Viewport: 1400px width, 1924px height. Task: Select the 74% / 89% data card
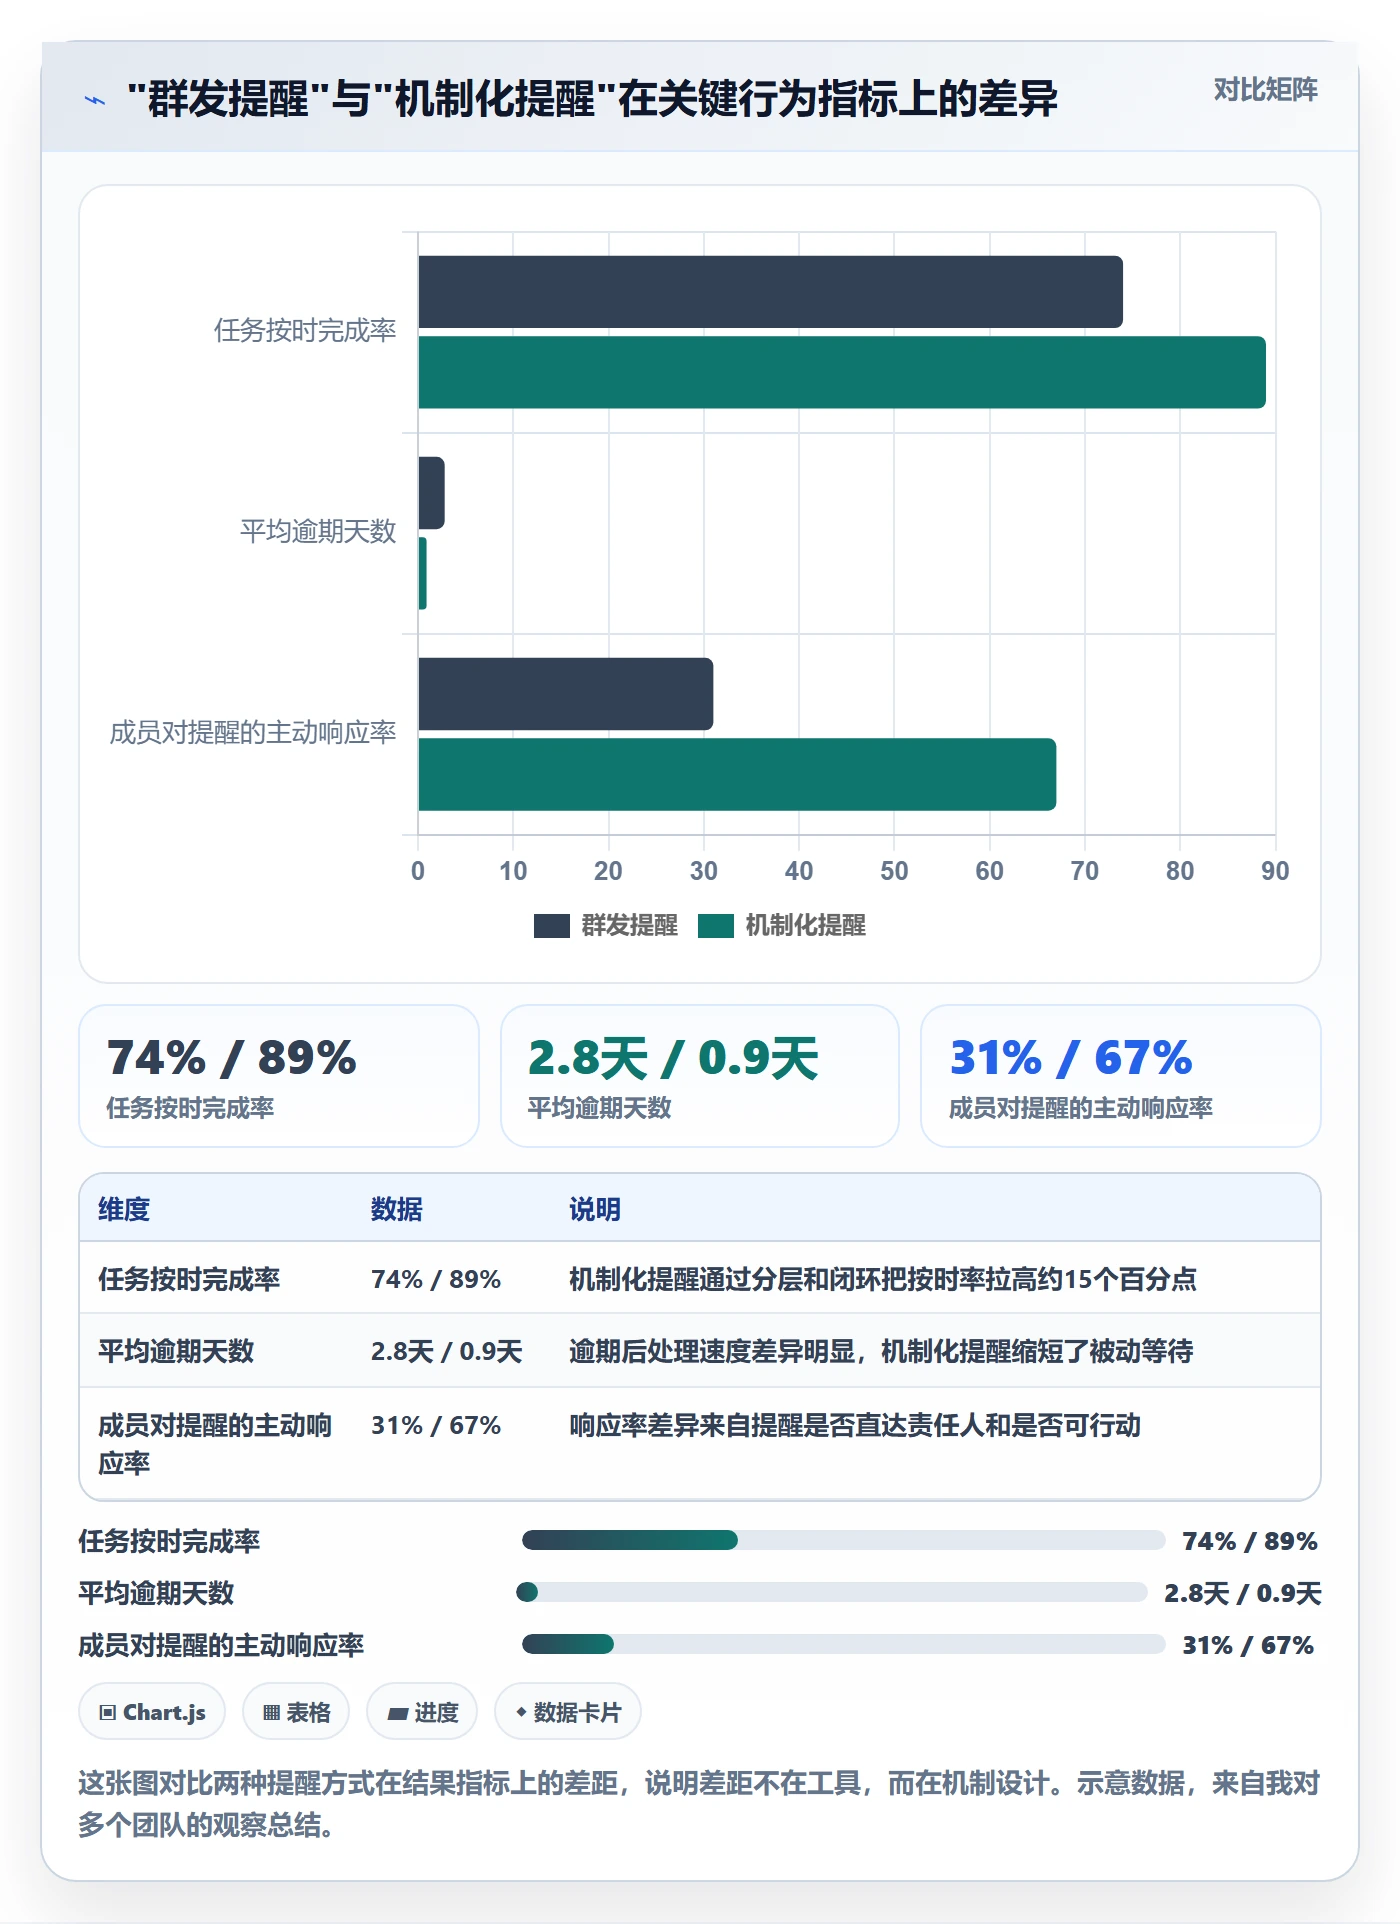(279, 1076)
